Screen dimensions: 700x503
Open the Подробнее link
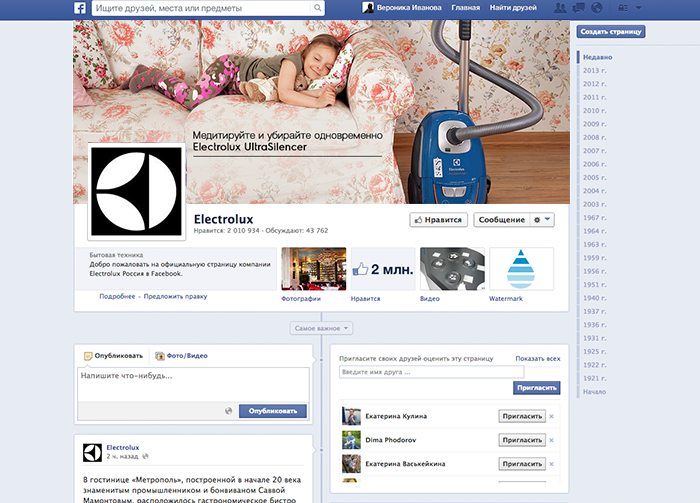pyautogui.click(x=117, y=296)
